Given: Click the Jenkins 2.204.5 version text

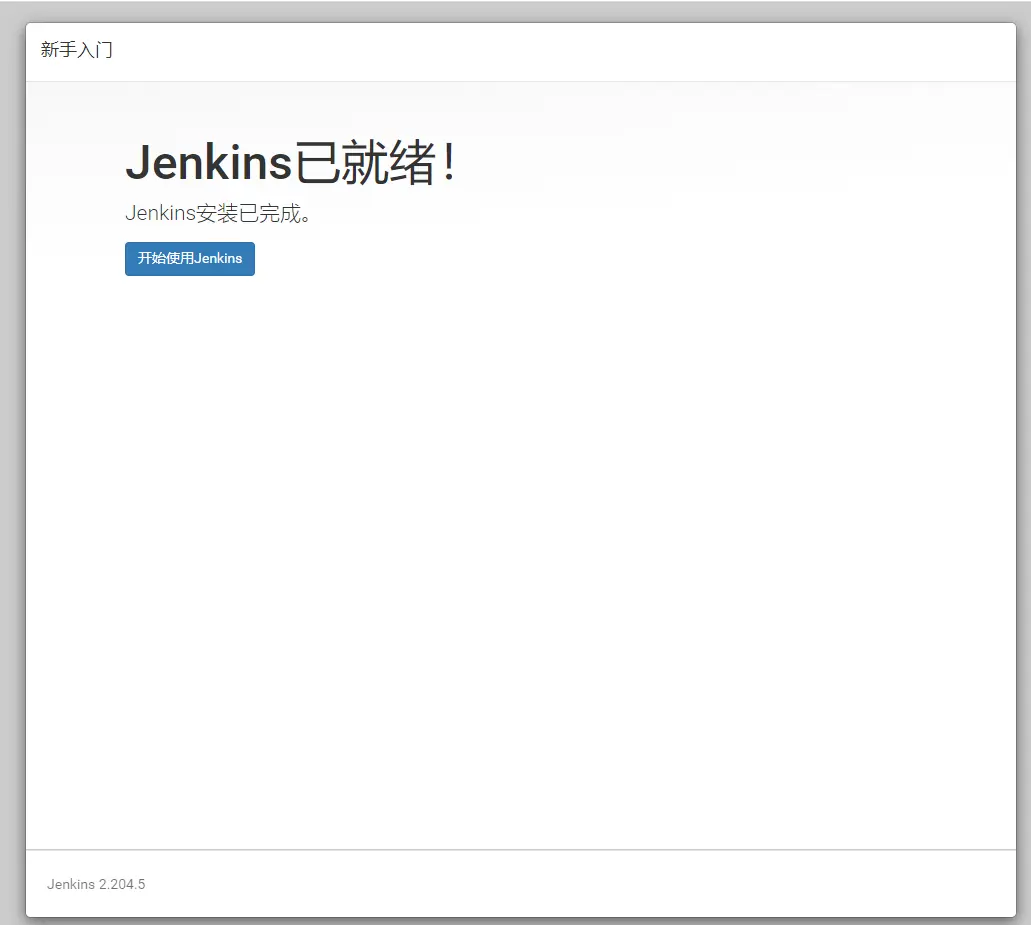Looking at the screenshot, I should click(x=96, y=884).
